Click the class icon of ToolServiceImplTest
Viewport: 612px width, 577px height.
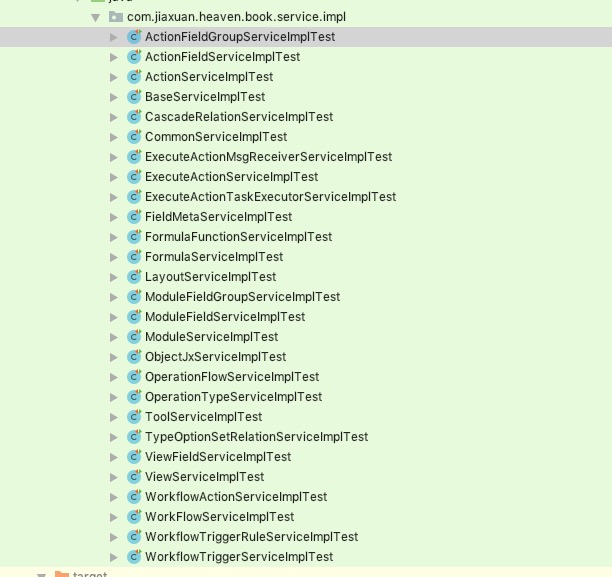134,417
